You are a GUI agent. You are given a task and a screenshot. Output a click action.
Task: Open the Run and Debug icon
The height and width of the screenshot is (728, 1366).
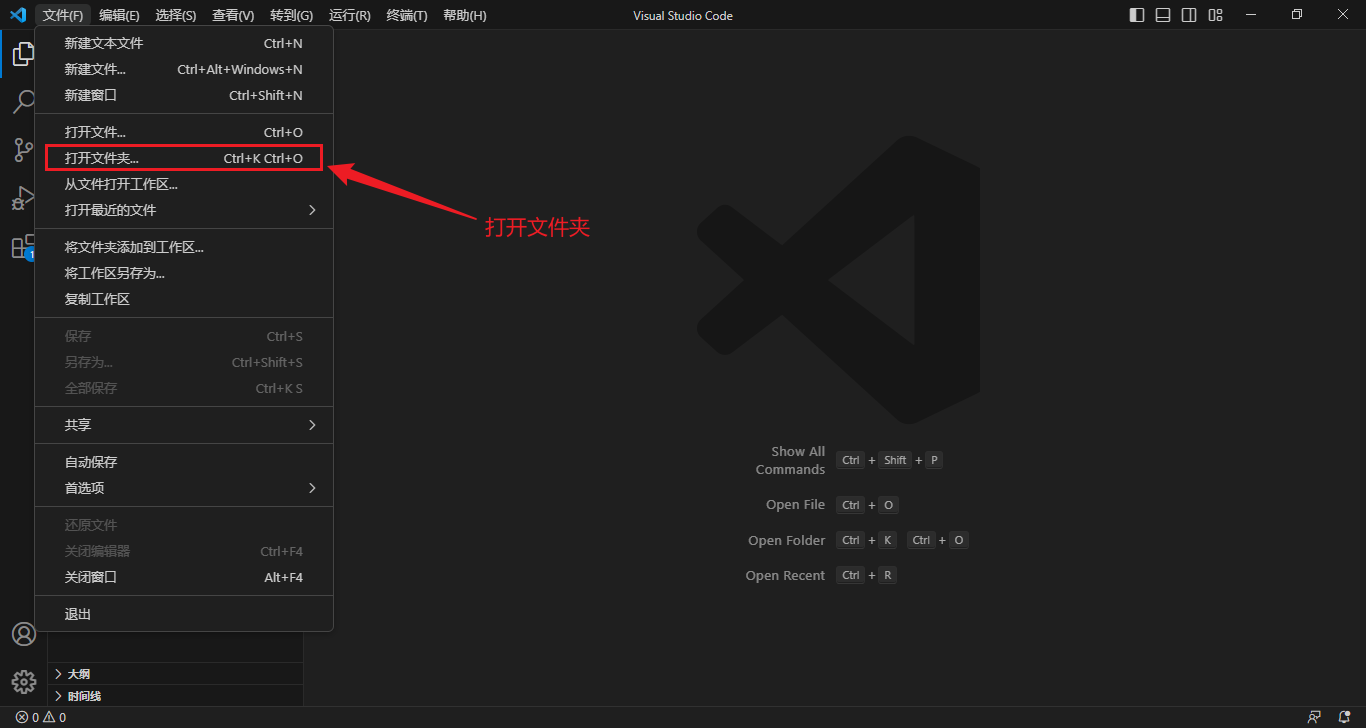23,198
